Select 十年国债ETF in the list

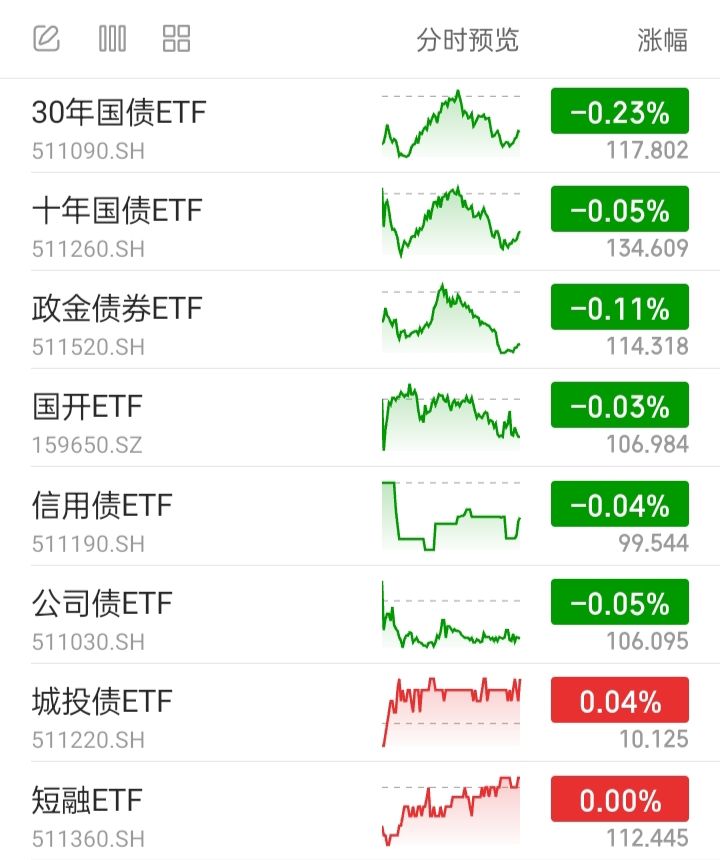[117, 210]
